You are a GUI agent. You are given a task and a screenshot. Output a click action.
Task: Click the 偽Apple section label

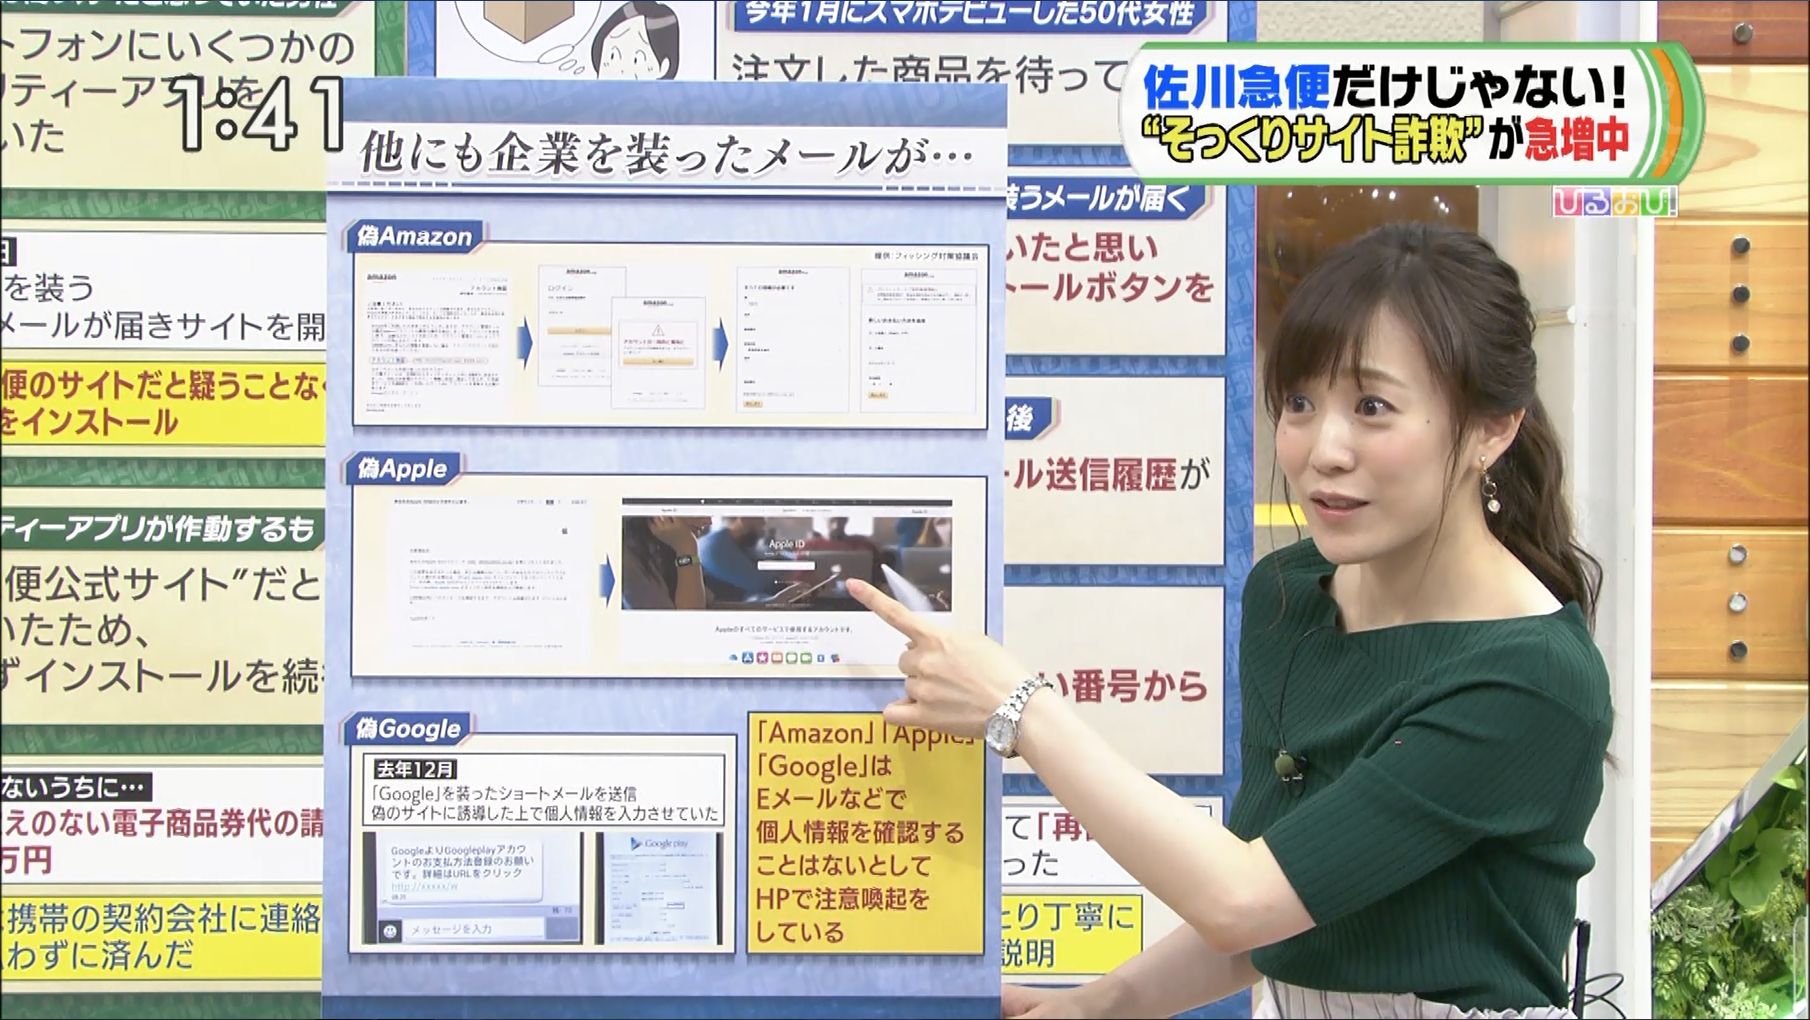click(403, 468)
